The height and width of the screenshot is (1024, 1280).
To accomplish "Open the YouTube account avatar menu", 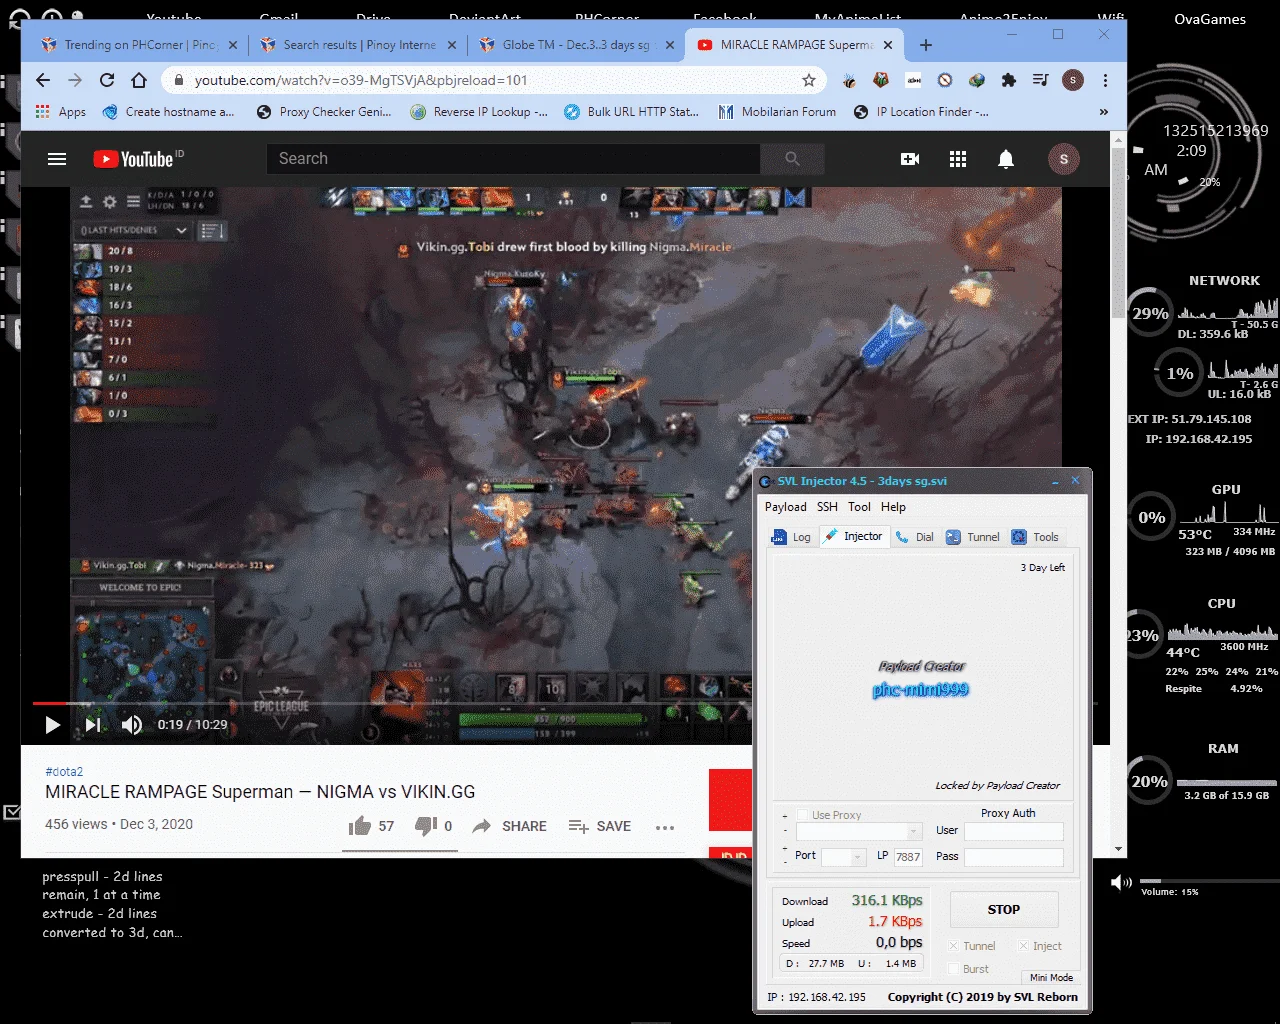I will point(1063,159).
